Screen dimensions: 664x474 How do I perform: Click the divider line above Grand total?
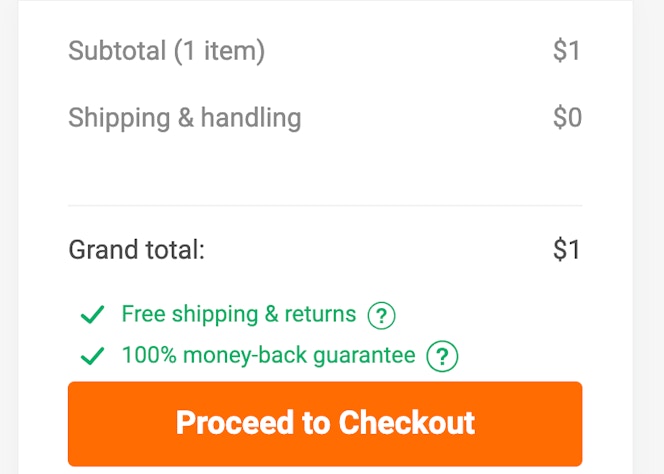[325, 205]
